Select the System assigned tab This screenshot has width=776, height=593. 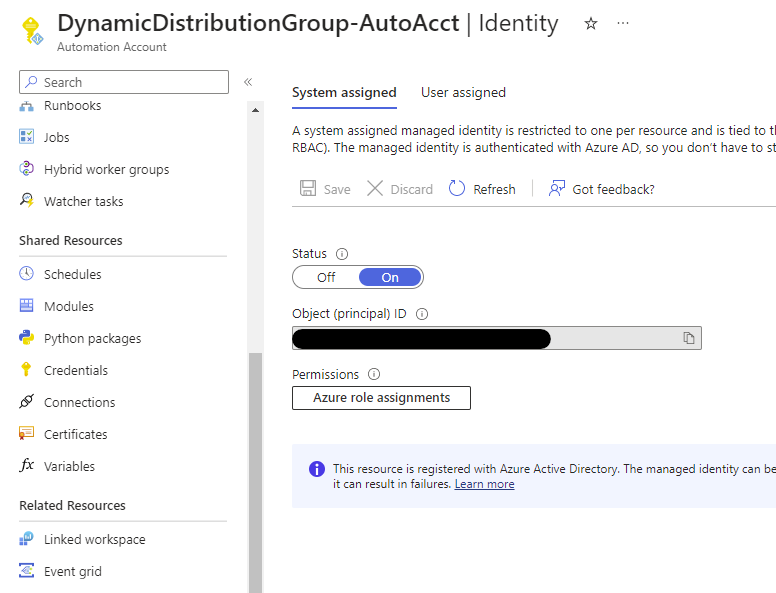click(344, 92)
